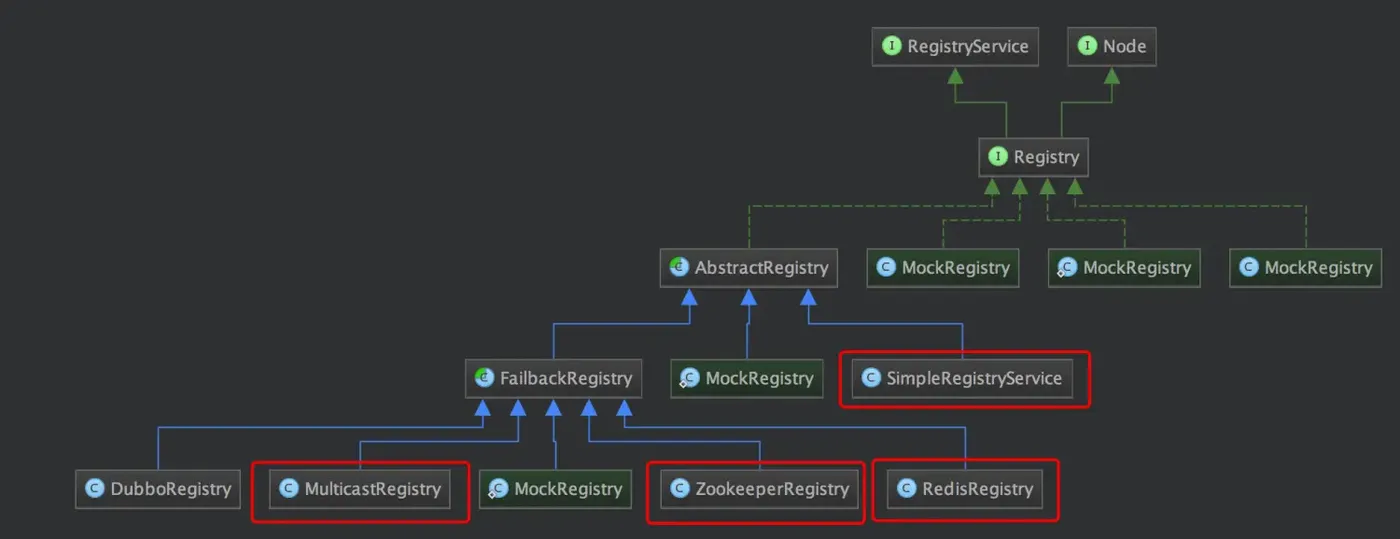This screenshot has width=1400, height=539.
Task: Click the class icon on RedisRegistry node
Action: tap(907, 489)
